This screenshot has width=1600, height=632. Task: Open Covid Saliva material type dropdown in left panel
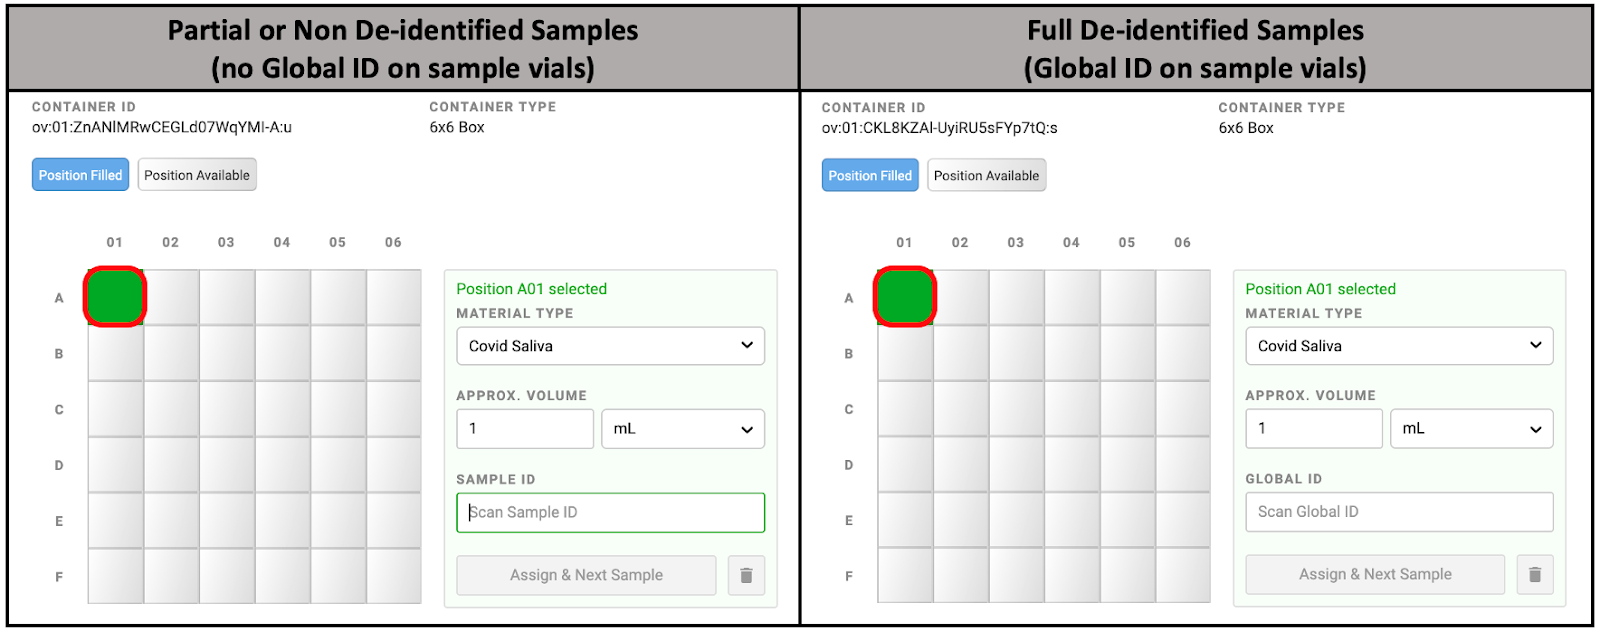pos(610,346)
